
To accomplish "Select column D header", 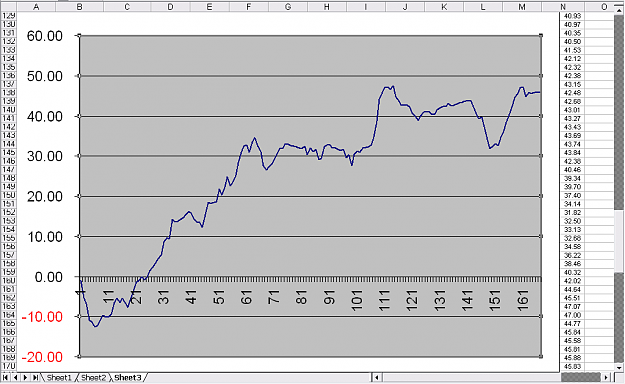I will (170, 7).
